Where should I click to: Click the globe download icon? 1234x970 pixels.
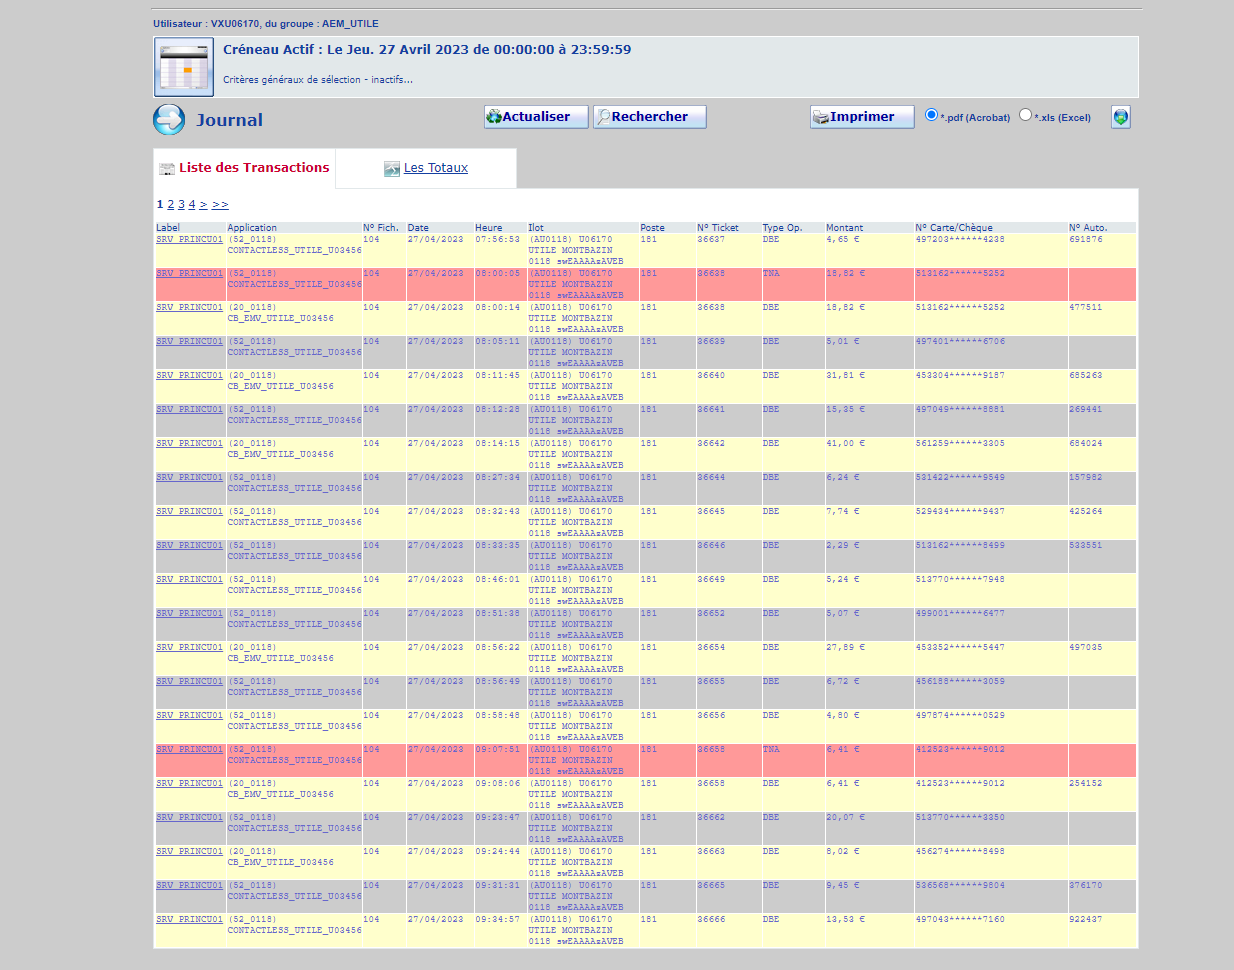tap(1121, 117)
